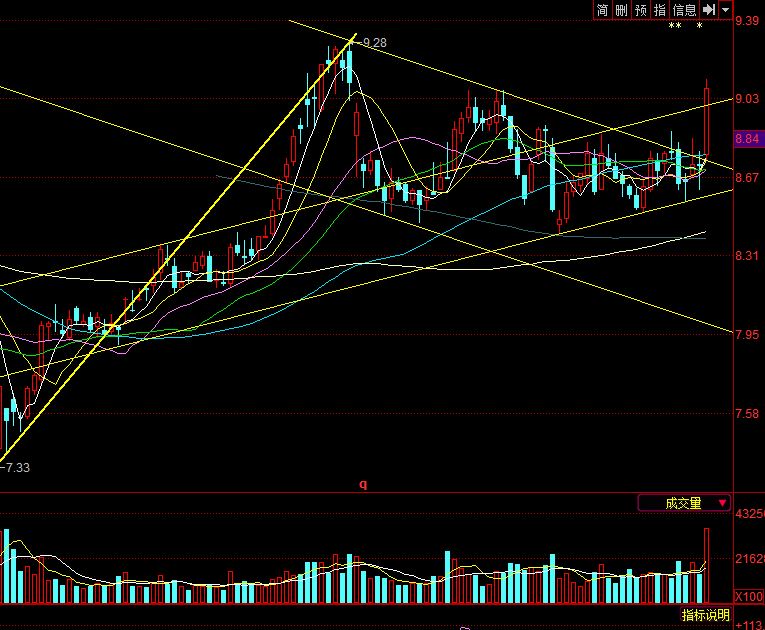
Task: Open the 成交量 indicator dropdown
Action: tap(684, 503)
